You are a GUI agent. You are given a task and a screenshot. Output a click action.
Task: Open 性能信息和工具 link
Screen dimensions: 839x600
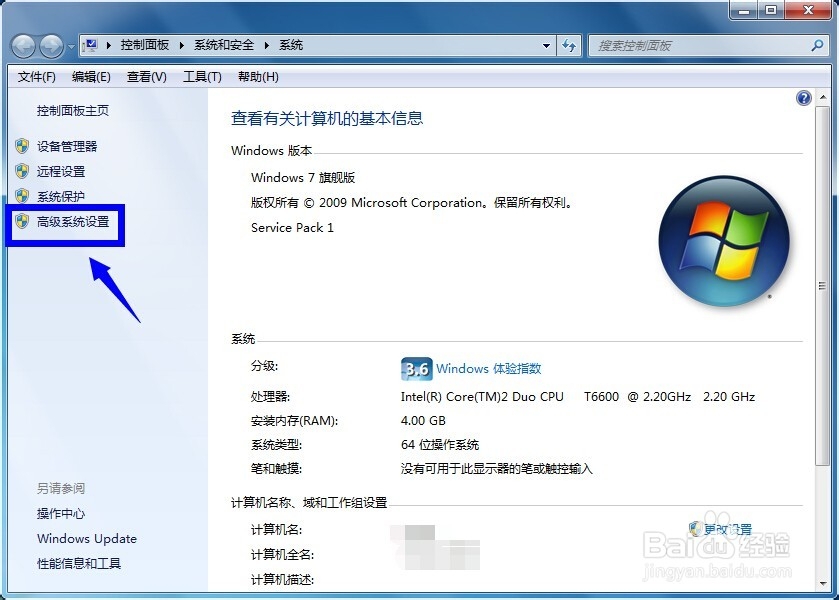point(79,564)
